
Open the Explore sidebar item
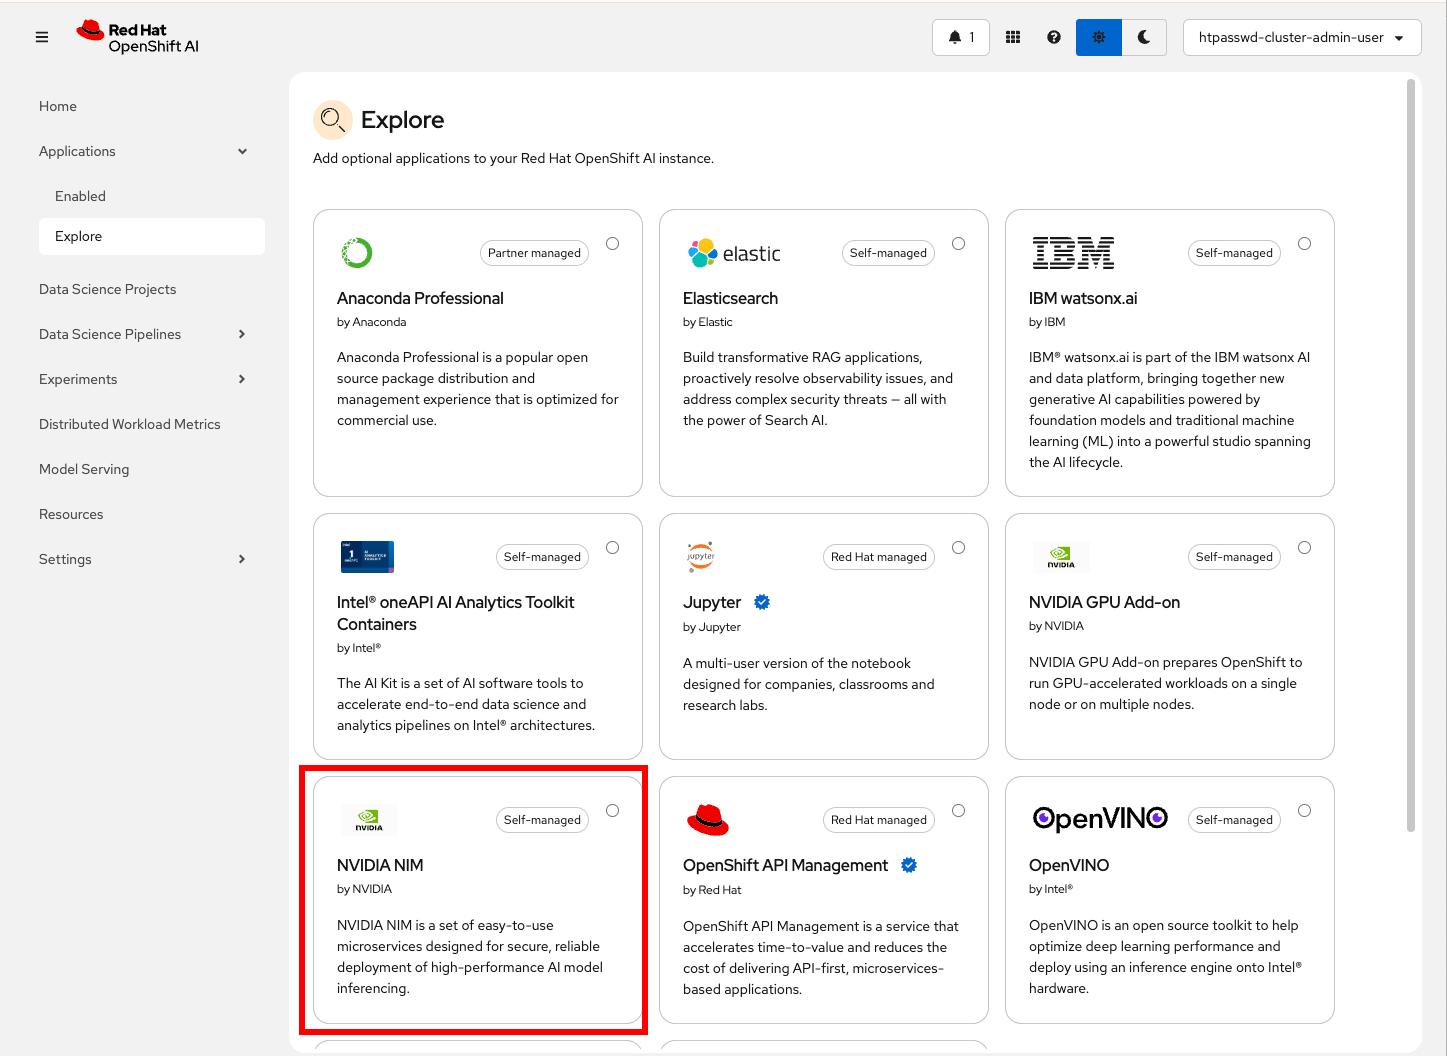152,236
